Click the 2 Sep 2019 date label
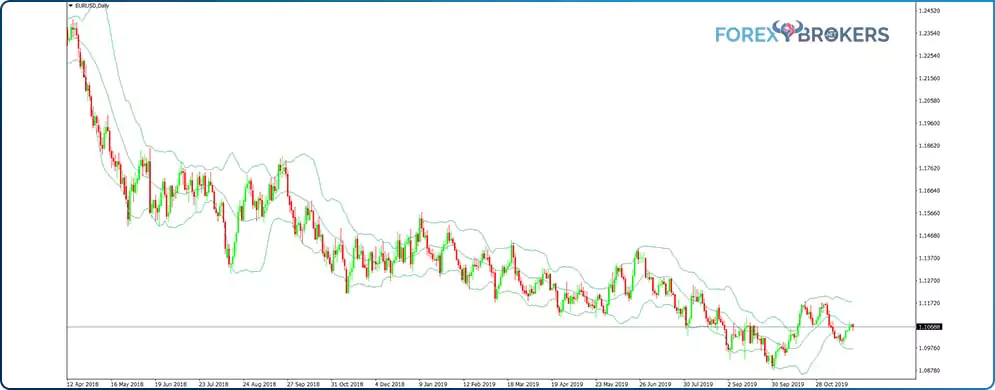The width and height of the screenshot is (995, 390). pyautogui.click(x=741, y=384)
